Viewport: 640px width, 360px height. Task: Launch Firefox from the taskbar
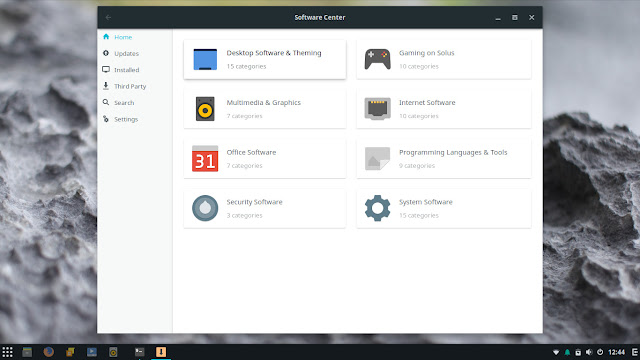(49, 352)
